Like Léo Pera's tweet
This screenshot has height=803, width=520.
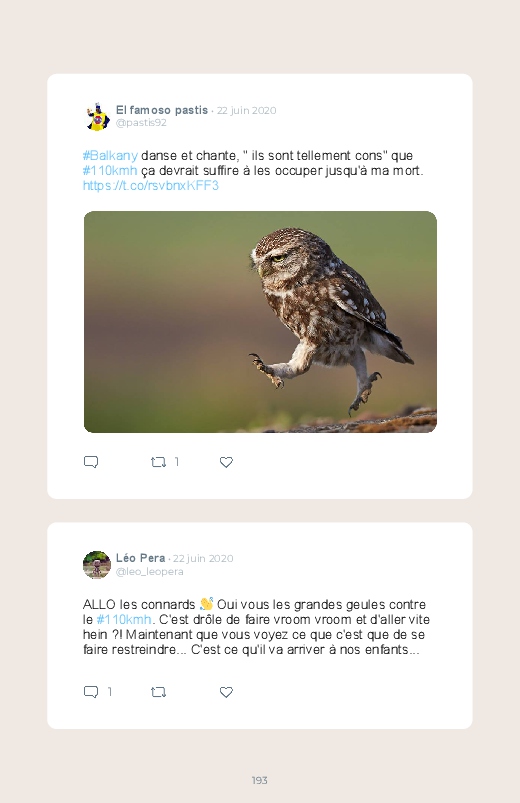point(226,692)
